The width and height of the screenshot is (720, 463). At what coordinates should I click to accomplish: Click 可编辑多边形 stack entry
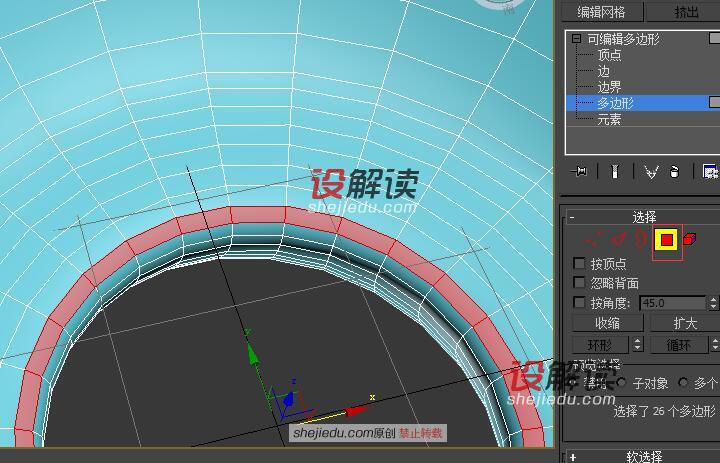point(624,39)
